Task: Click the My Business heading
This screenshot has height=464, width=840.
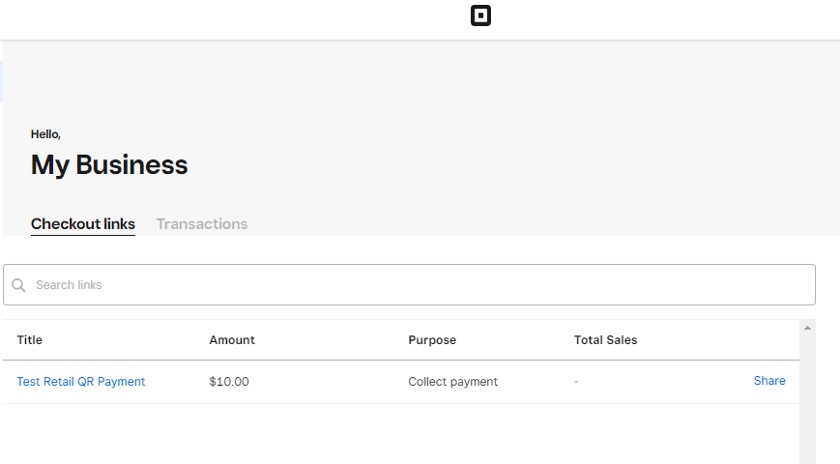Action: coord(109,165)
